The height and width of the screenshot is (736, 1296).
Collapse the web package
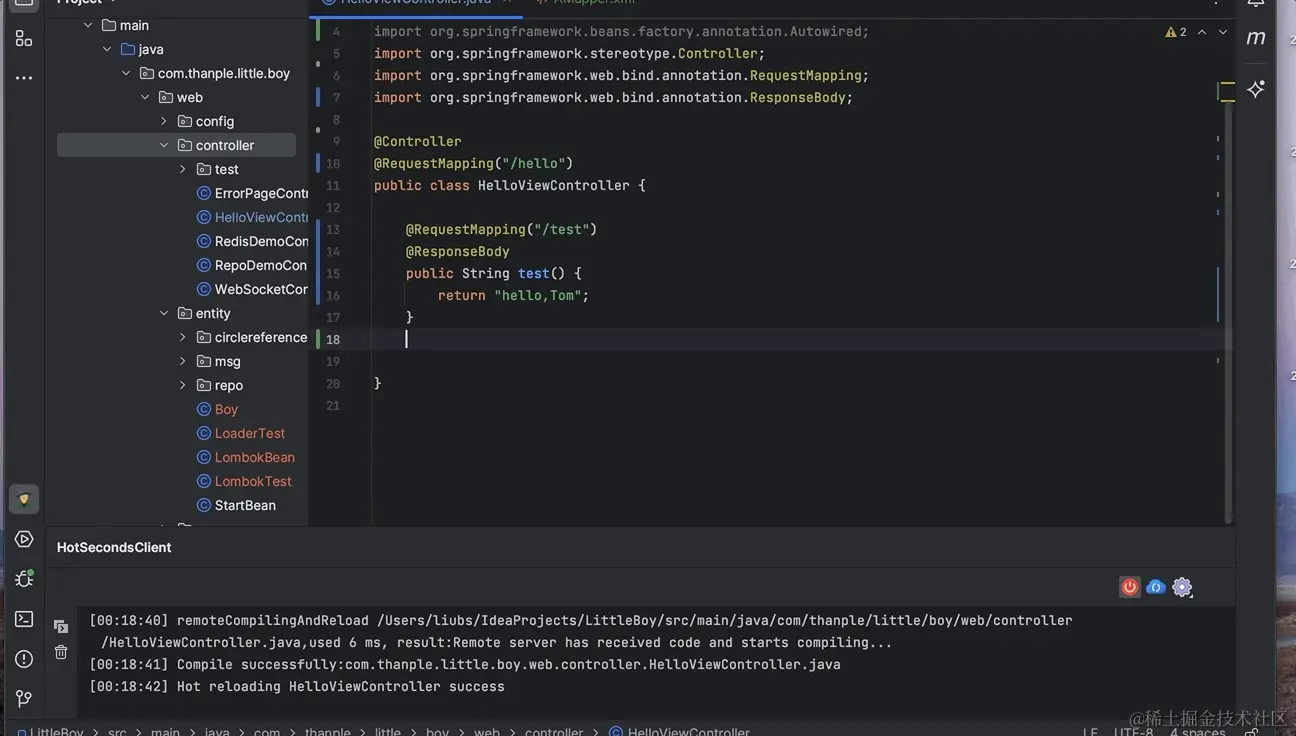point(145,97)
